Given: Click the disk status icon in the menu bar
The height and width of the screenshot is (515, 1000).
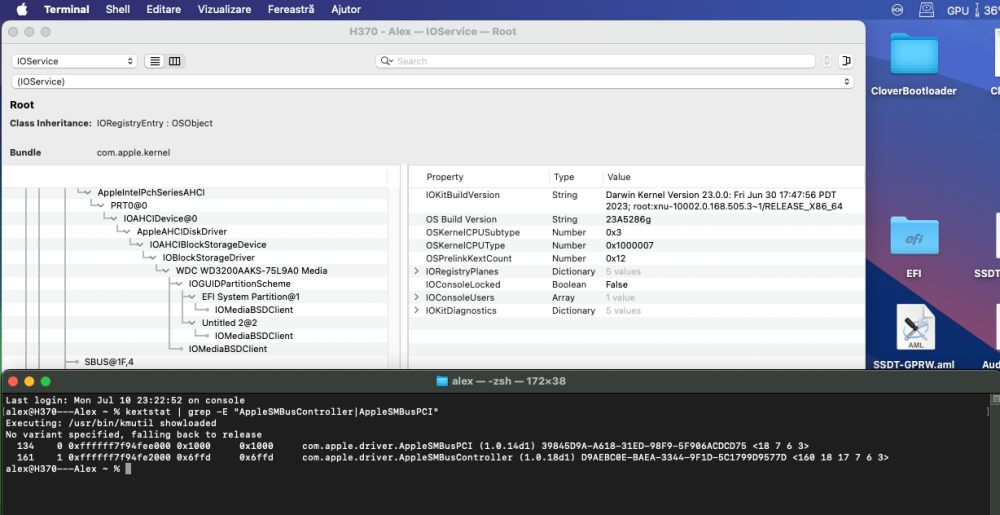Looking at the screenshot, I should pyautogui.click(x=927, y=10).
